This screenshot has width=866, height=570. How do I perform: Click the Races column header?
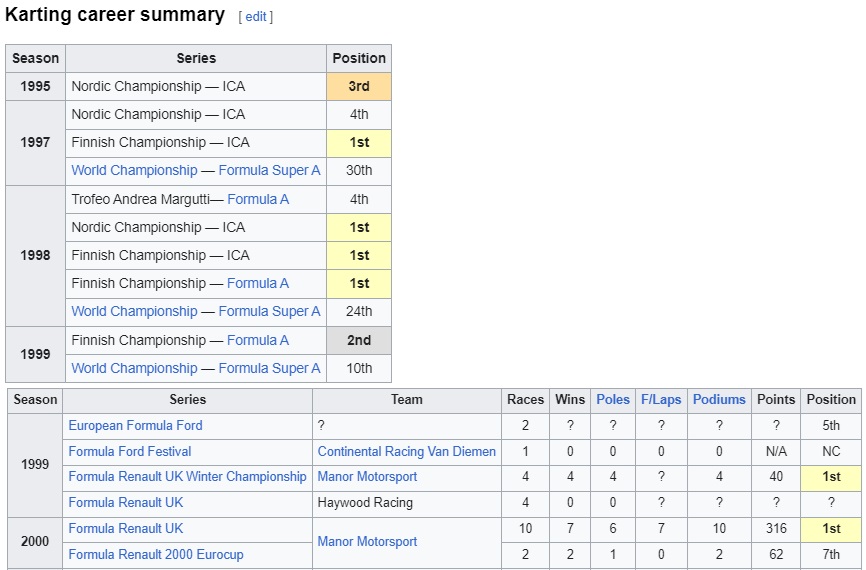click(525, 400)
